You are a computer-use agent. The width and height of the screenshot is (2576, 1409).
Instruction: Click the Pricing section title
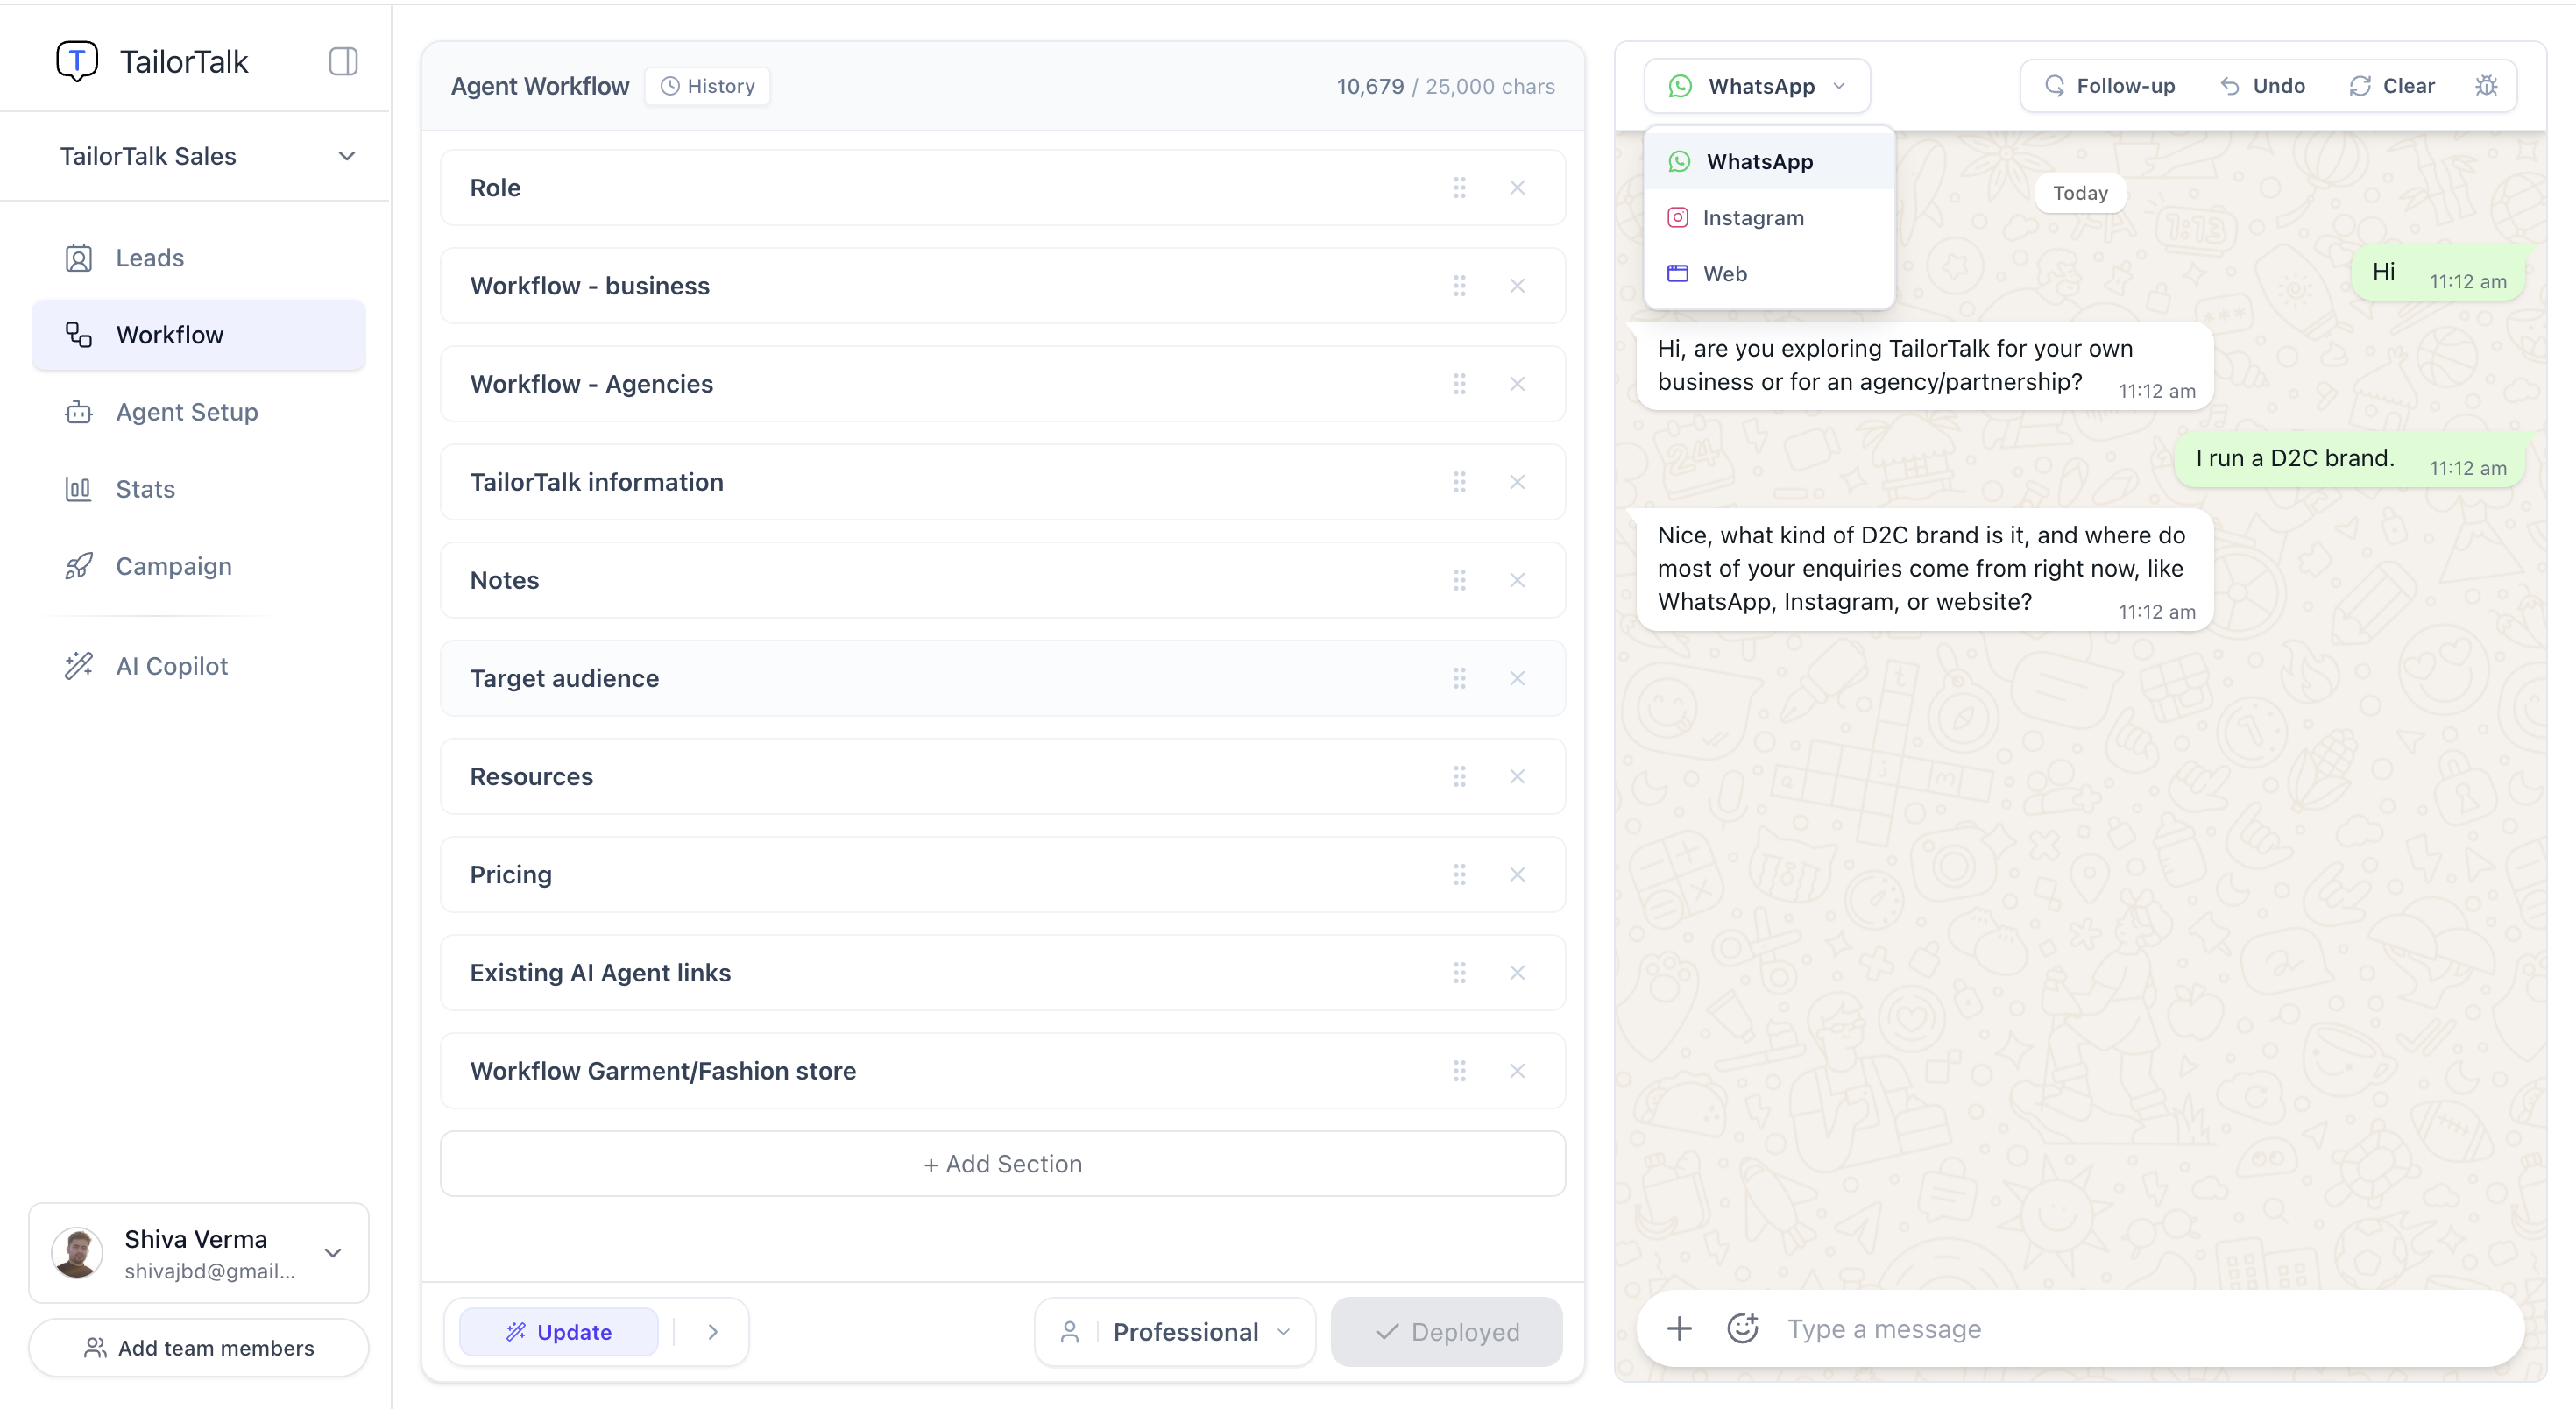point(510,875)
